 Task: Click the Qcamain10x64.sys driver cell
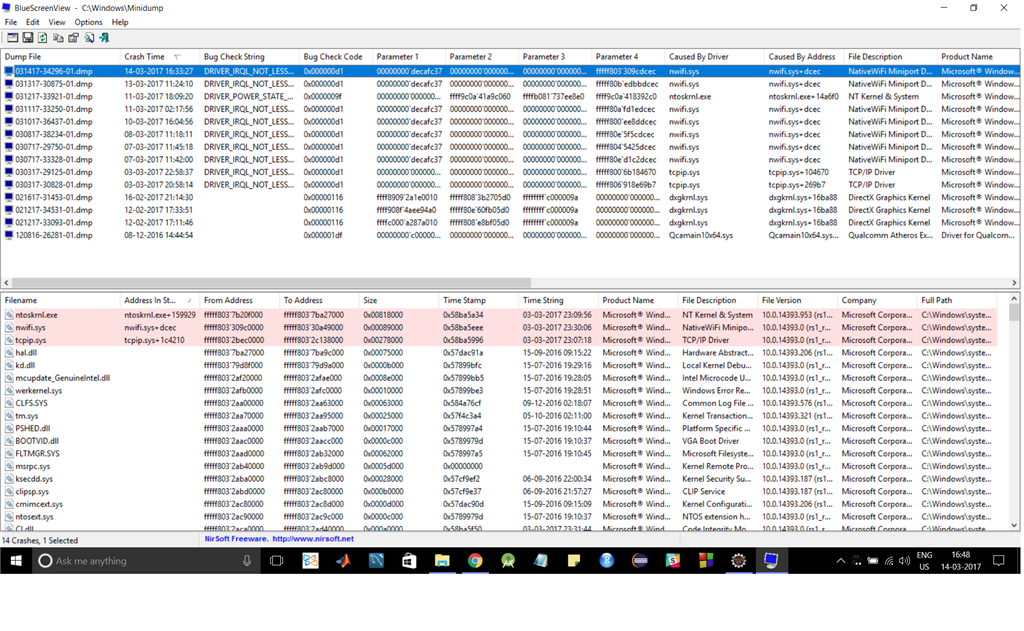pos(701,235)
